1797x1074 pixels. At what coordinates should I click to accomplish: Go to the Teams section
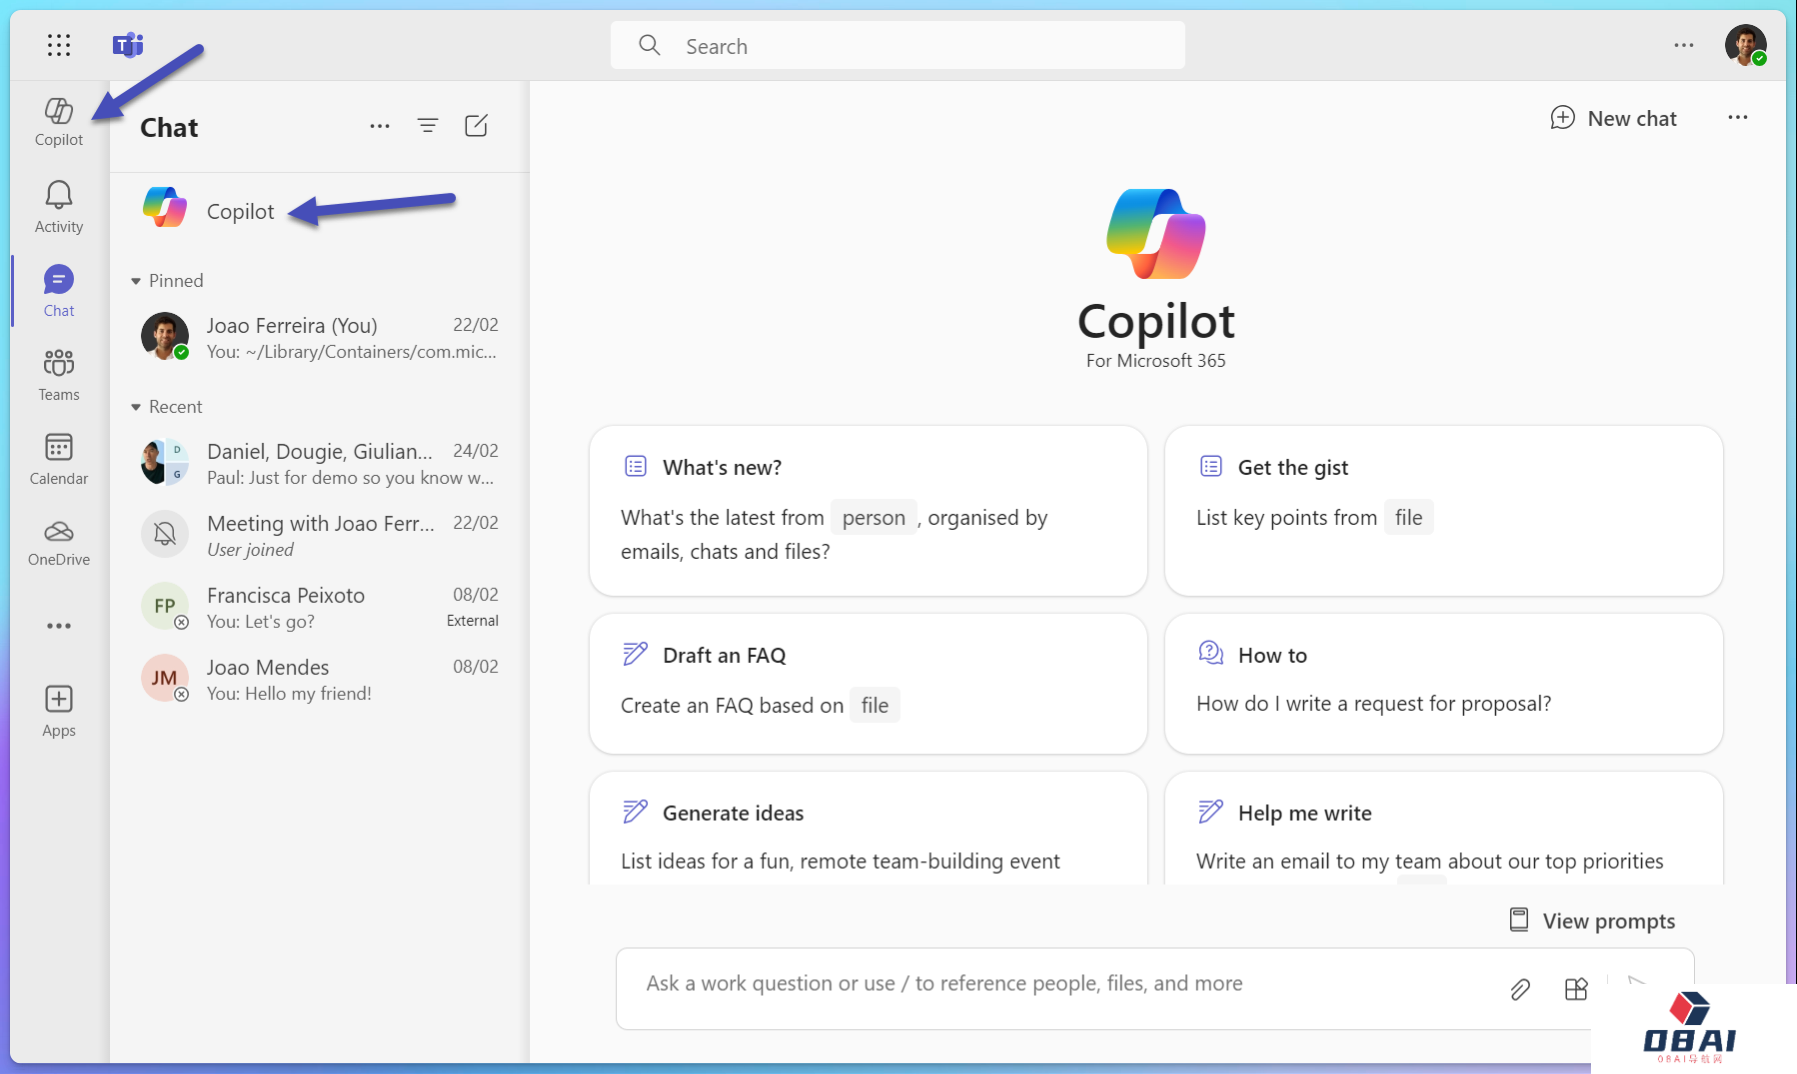59,375
